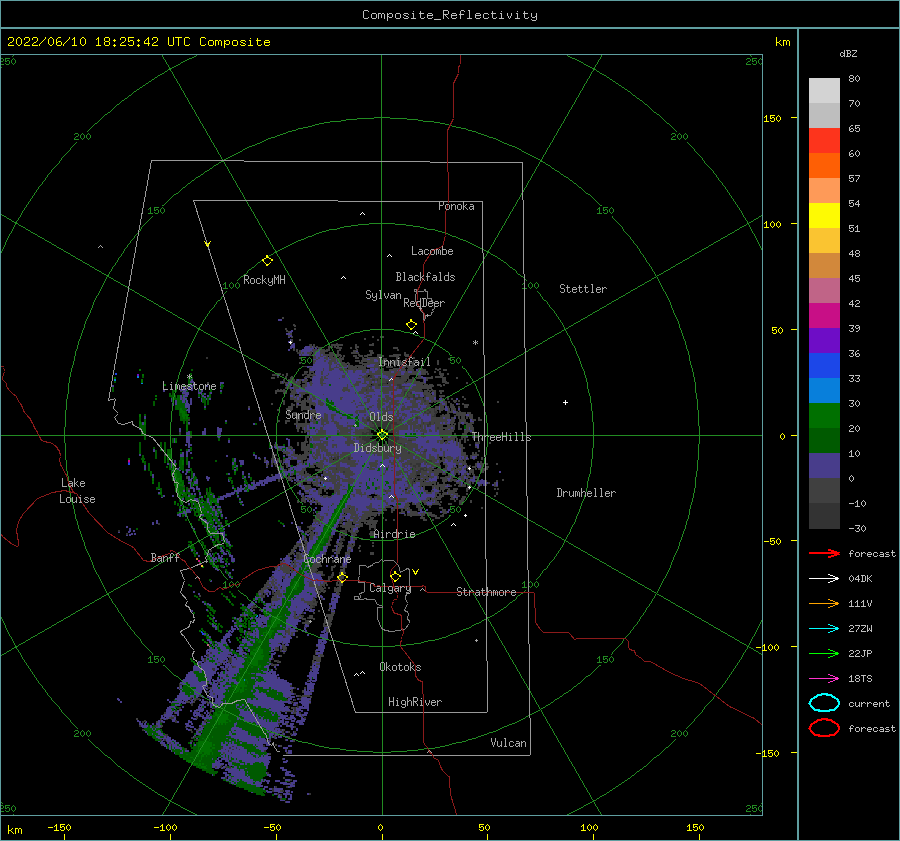Click the Didsbury town label
This screenshot has width=900, height=841.
point(377,448)
